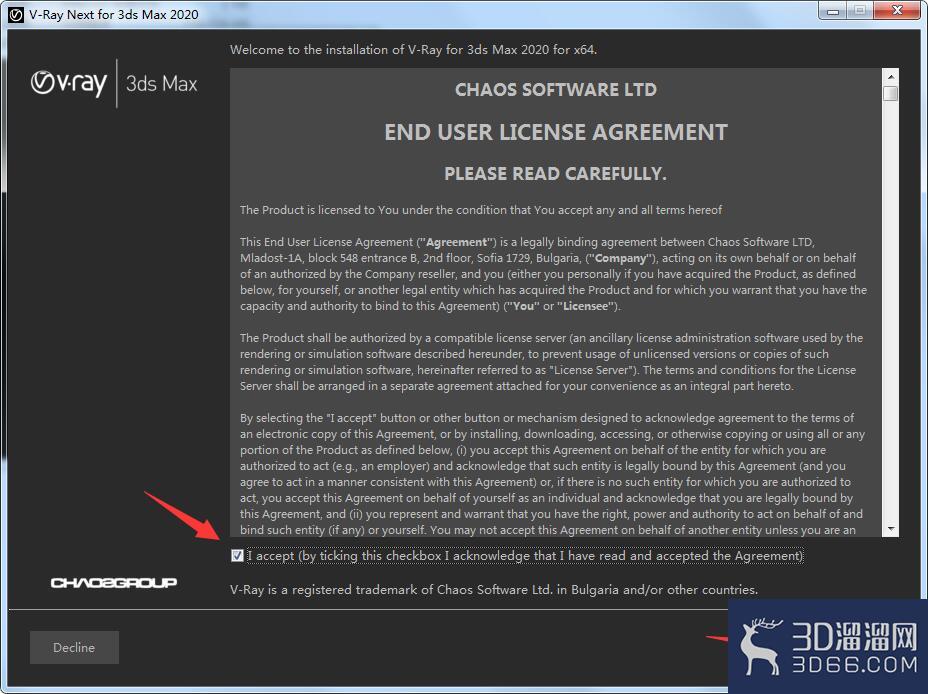Click PLEASE READ CAREFULLY text
Screen dimensions: 928x694
point(555,173)
